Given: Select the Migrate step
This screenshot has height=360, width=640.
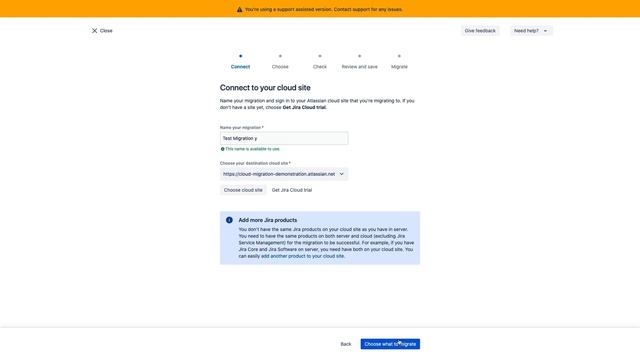Looking at the screenshot, I should point(399,62).
